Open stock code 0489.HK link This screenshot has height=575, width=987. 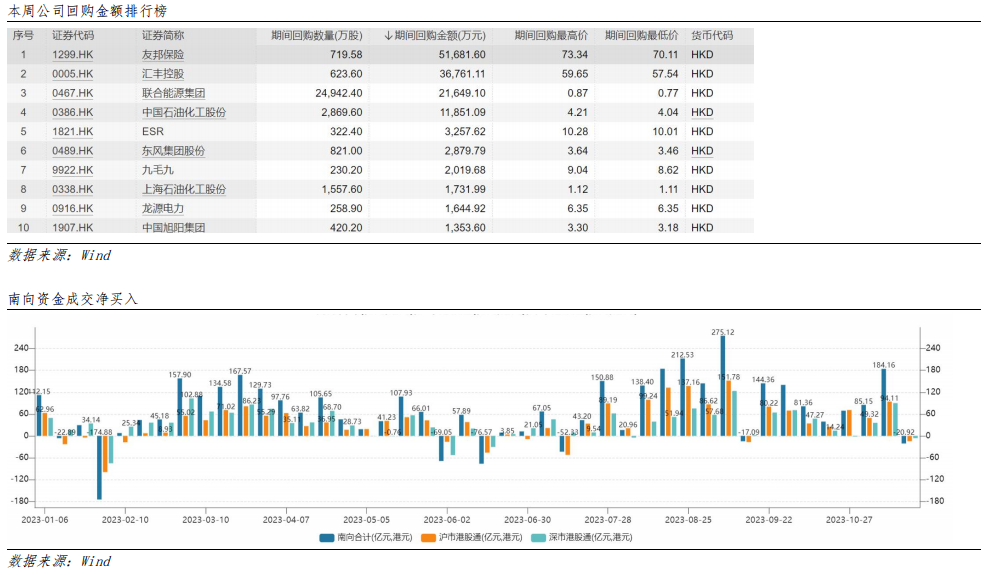coord(72,151)
